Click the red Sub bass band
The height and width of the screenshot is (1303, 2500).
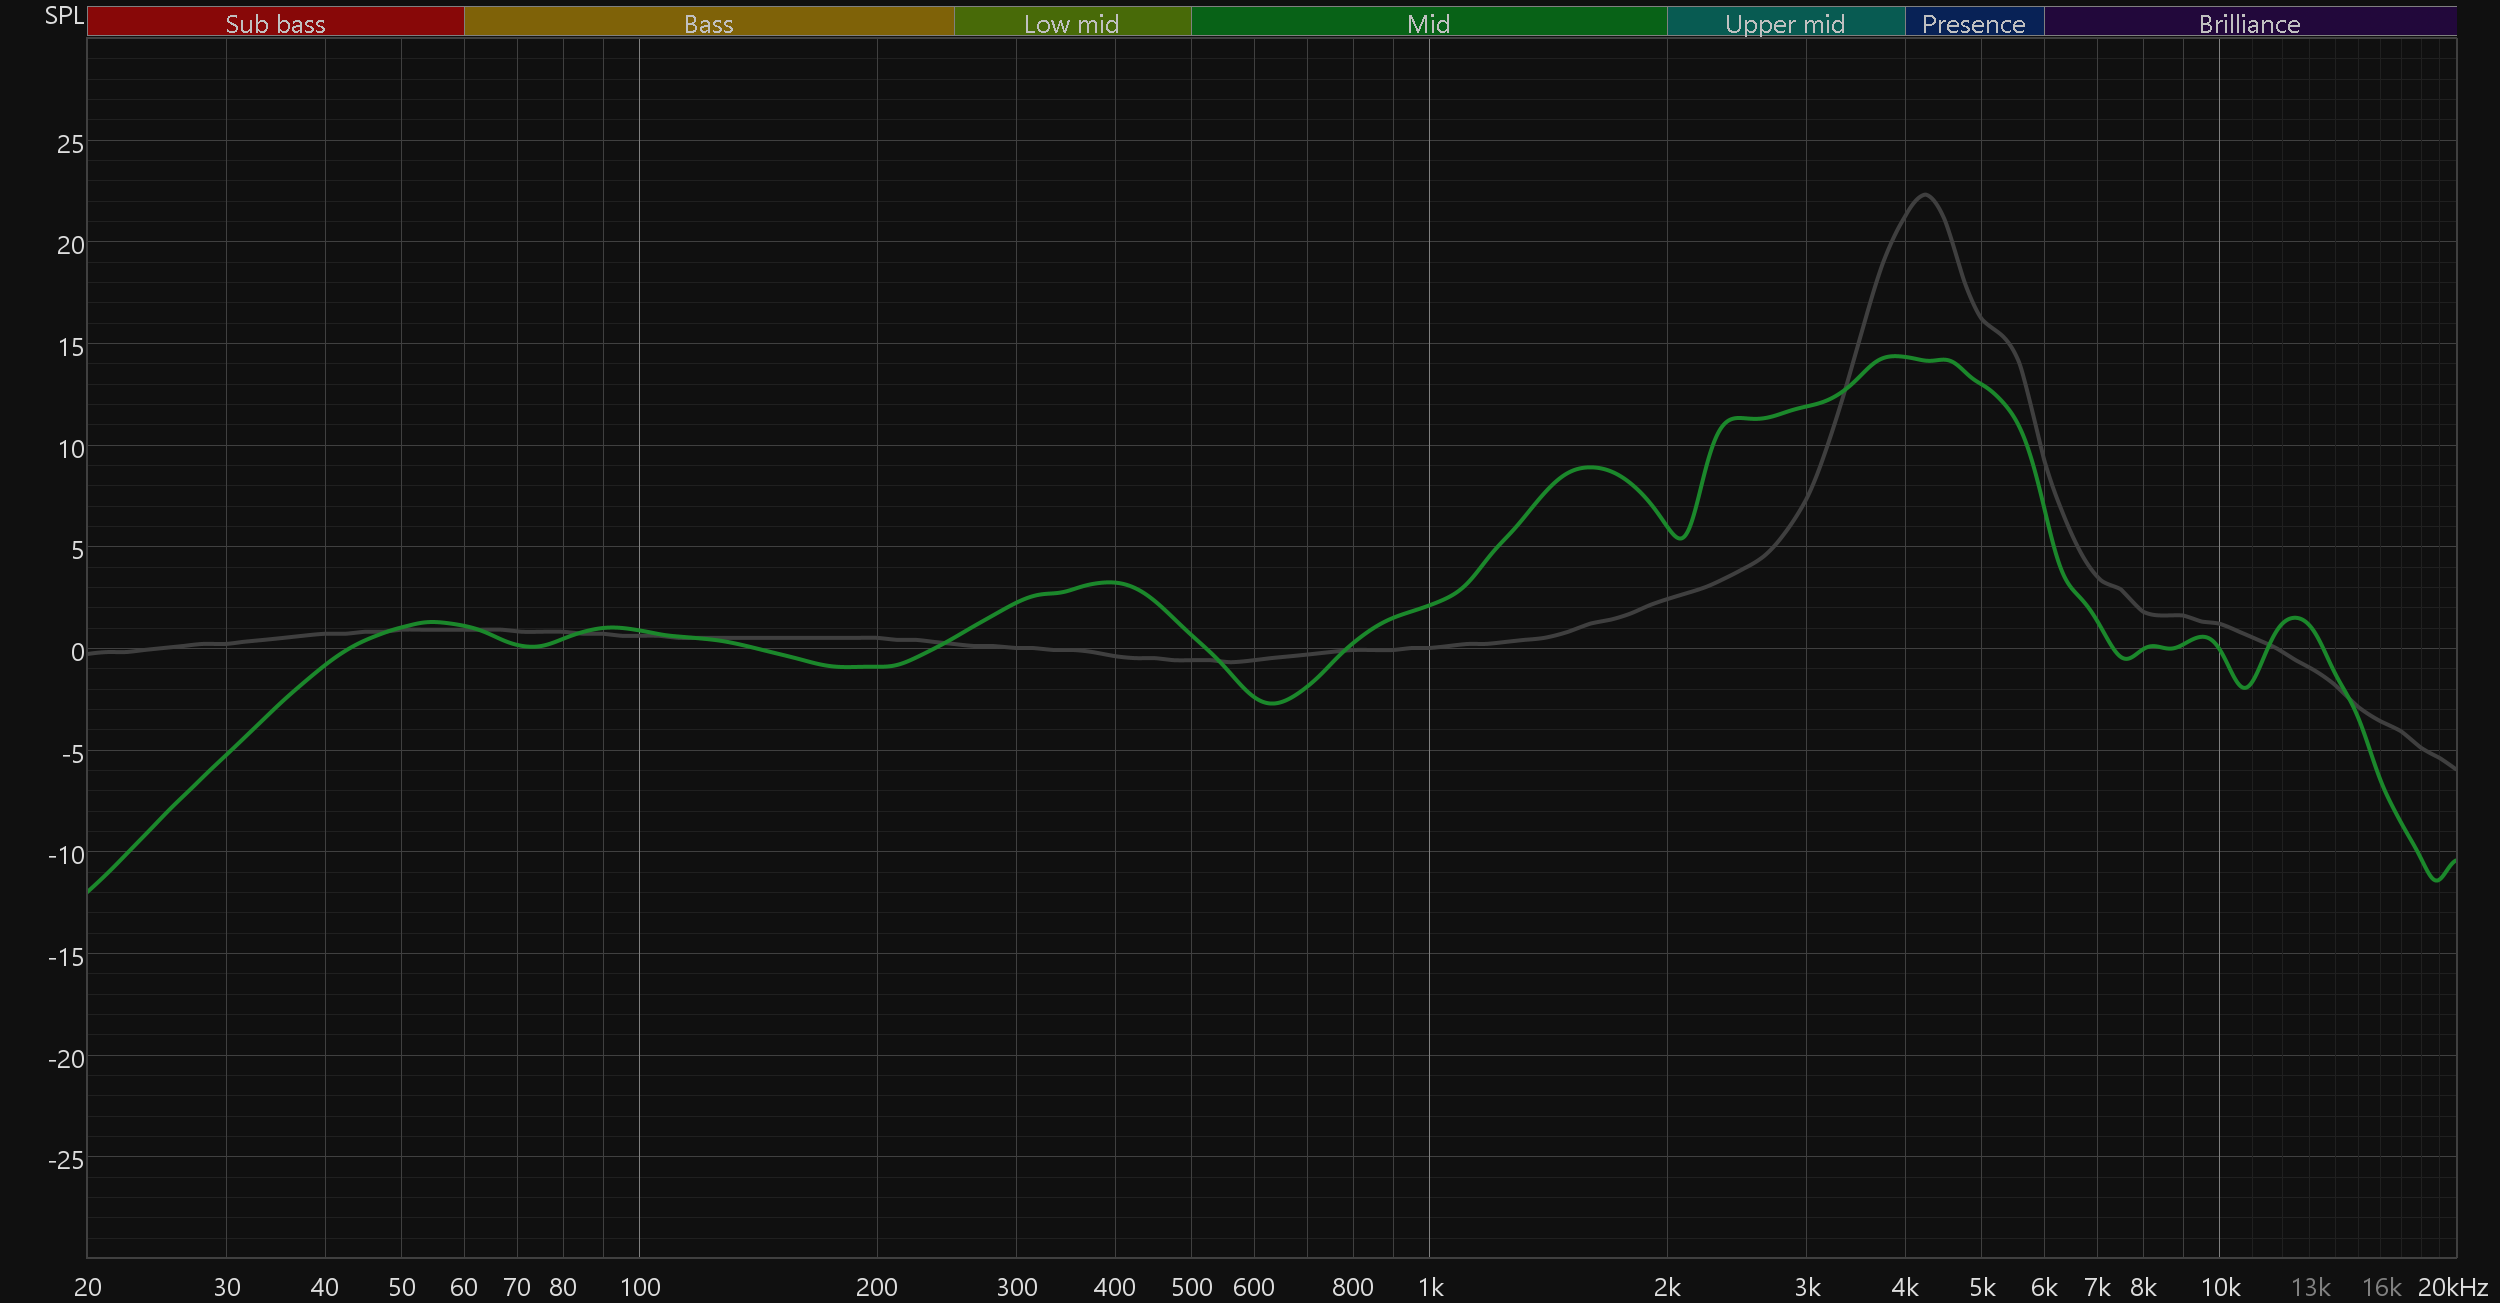coord(275,22)
